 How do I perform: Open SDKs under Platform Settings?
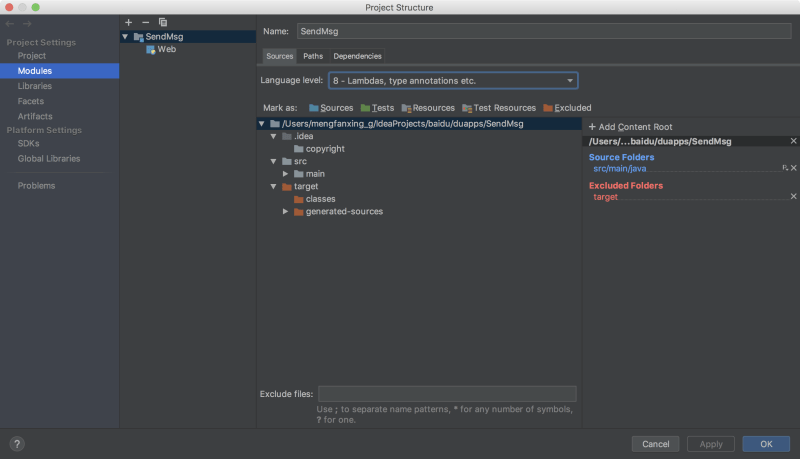(x=28, y=144)
